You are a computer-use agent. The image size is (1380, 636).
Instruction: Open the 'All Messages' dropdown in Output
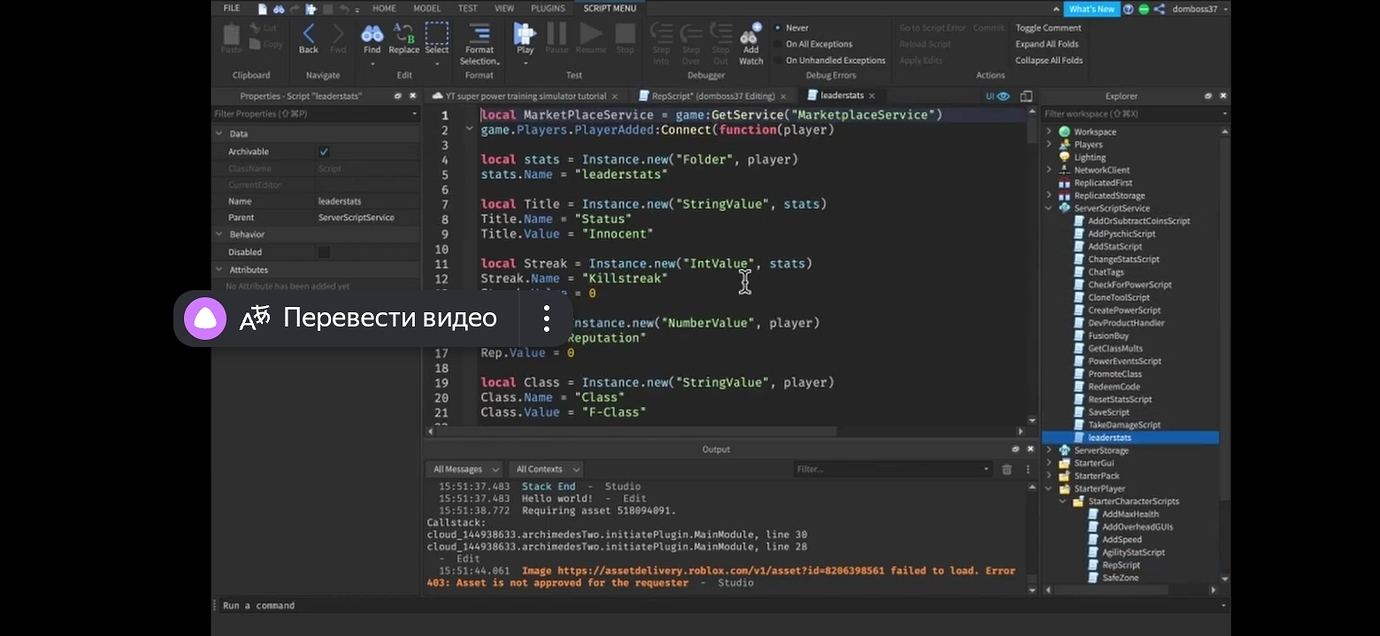[464, 469]
